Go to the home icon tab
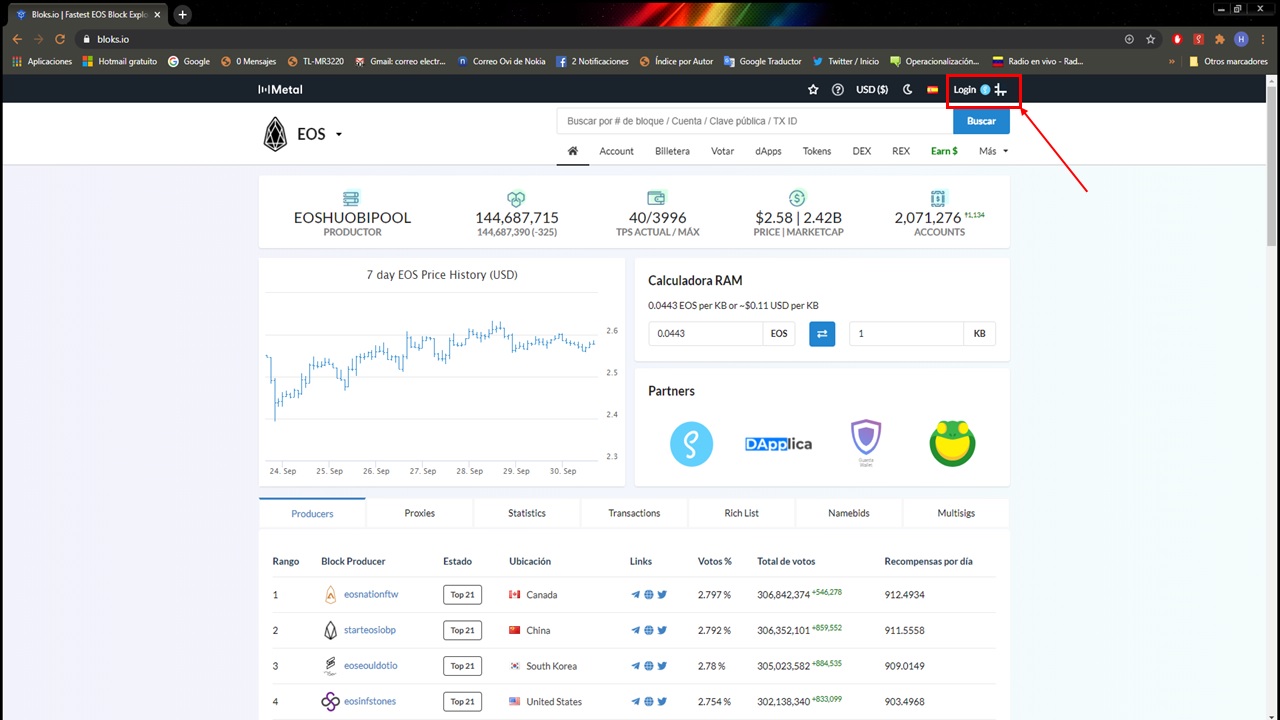The width and height of the screenshot is (1280, 720). (x=573, y=151)
